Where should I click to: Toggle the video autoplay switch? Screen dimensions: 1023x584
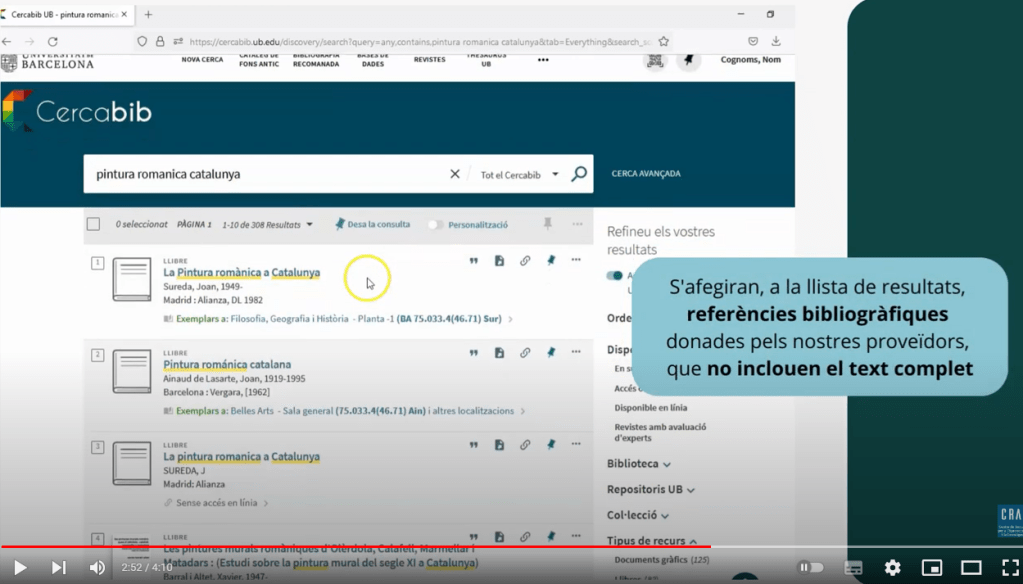810,568
